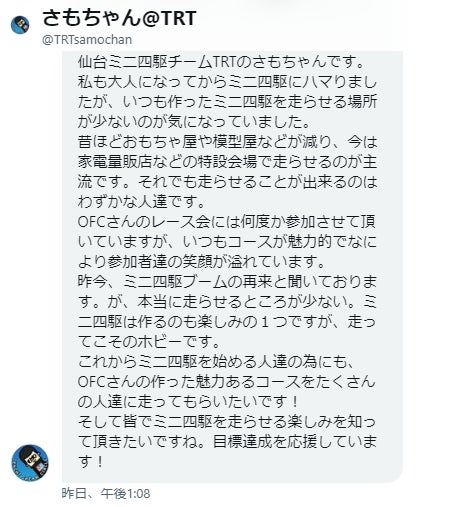Click the line てこそのホビーです
The image size is (476, 507).
(x=149, y=342)
